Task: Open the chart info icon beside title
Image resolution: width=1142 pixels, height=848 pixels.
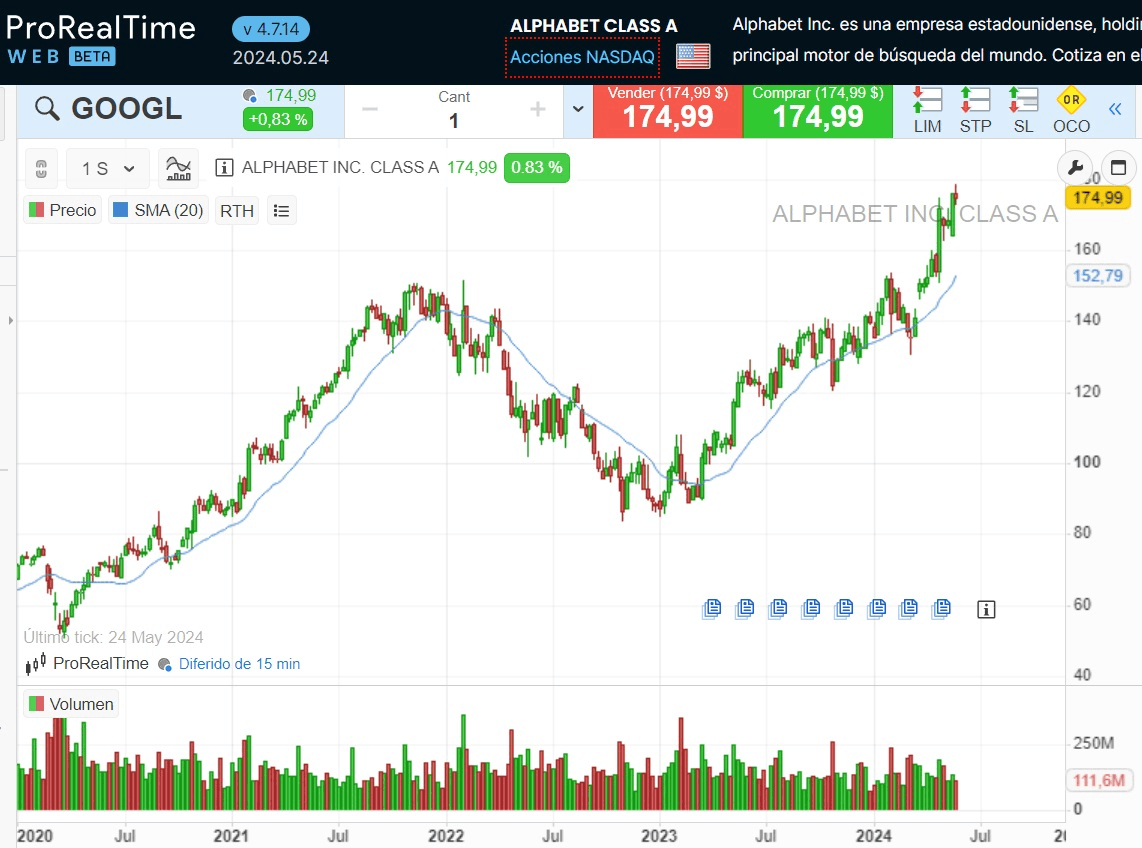Action: click(x=225, y=168)
